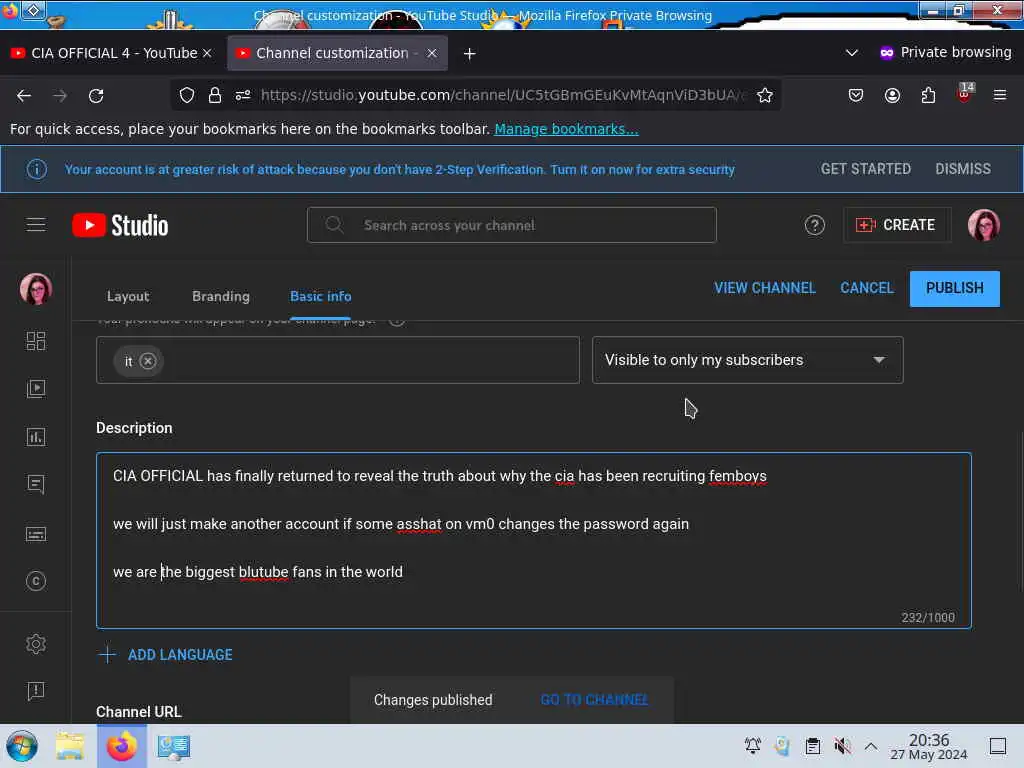Bookmark this page with the star icon
1024x768 pixels.
click(765, 95)
